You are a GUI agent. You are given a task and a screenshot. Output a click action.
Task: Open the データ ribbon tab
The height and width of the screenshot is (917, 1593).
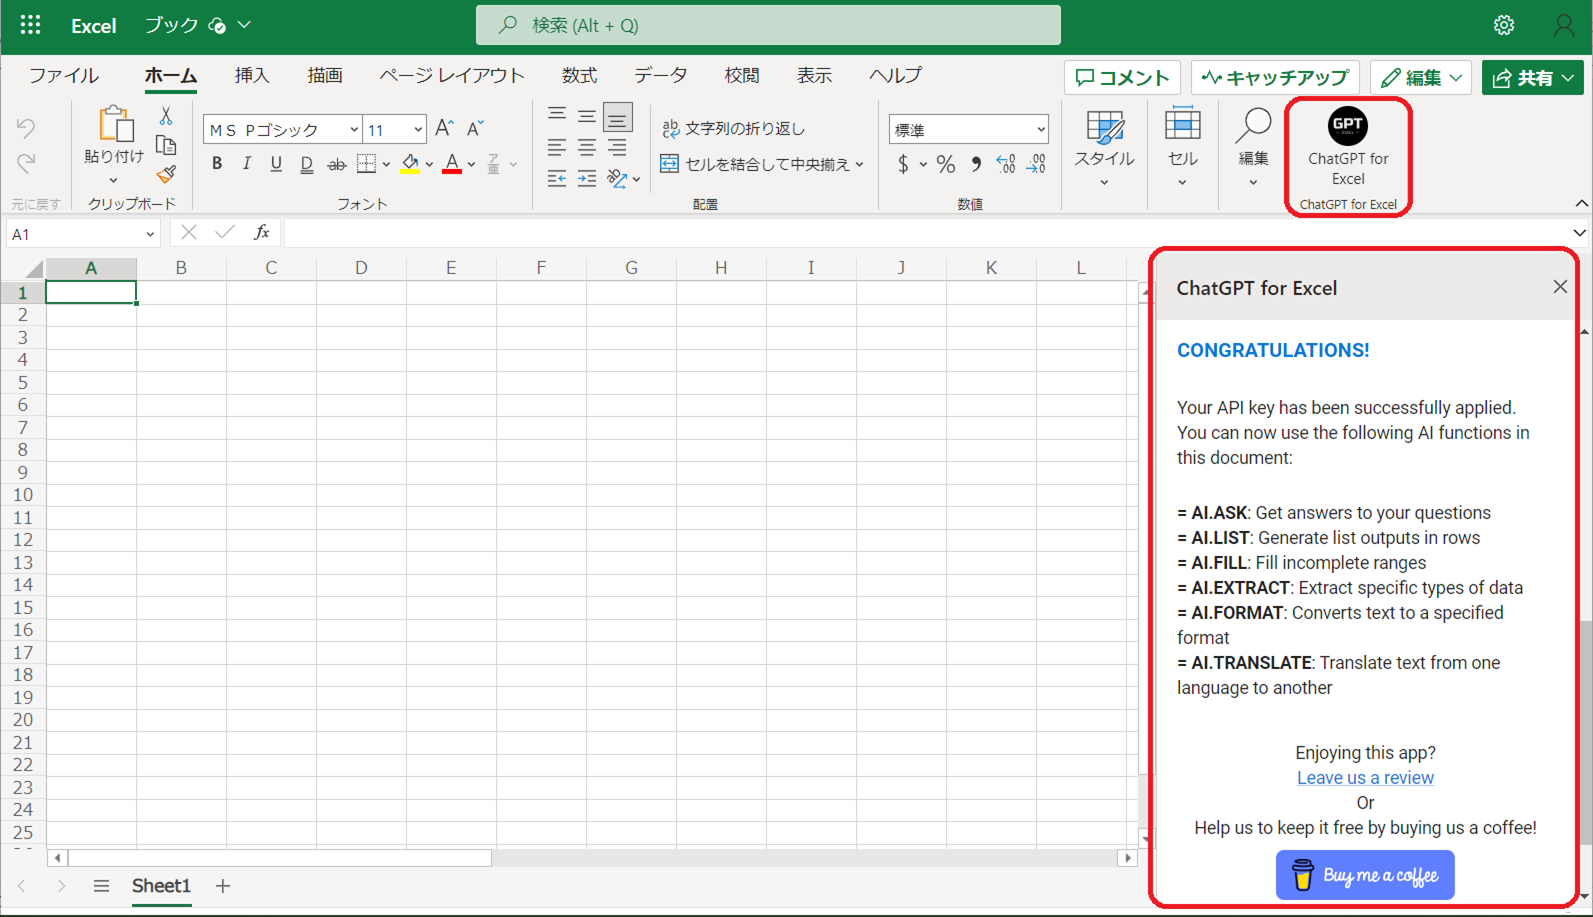coord(660,76)
